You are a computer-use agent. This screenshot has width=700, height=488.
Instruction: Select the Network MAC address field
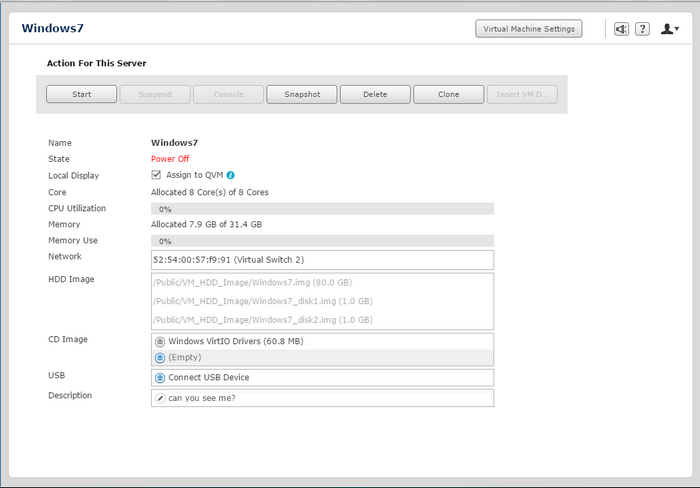point(322,260)
